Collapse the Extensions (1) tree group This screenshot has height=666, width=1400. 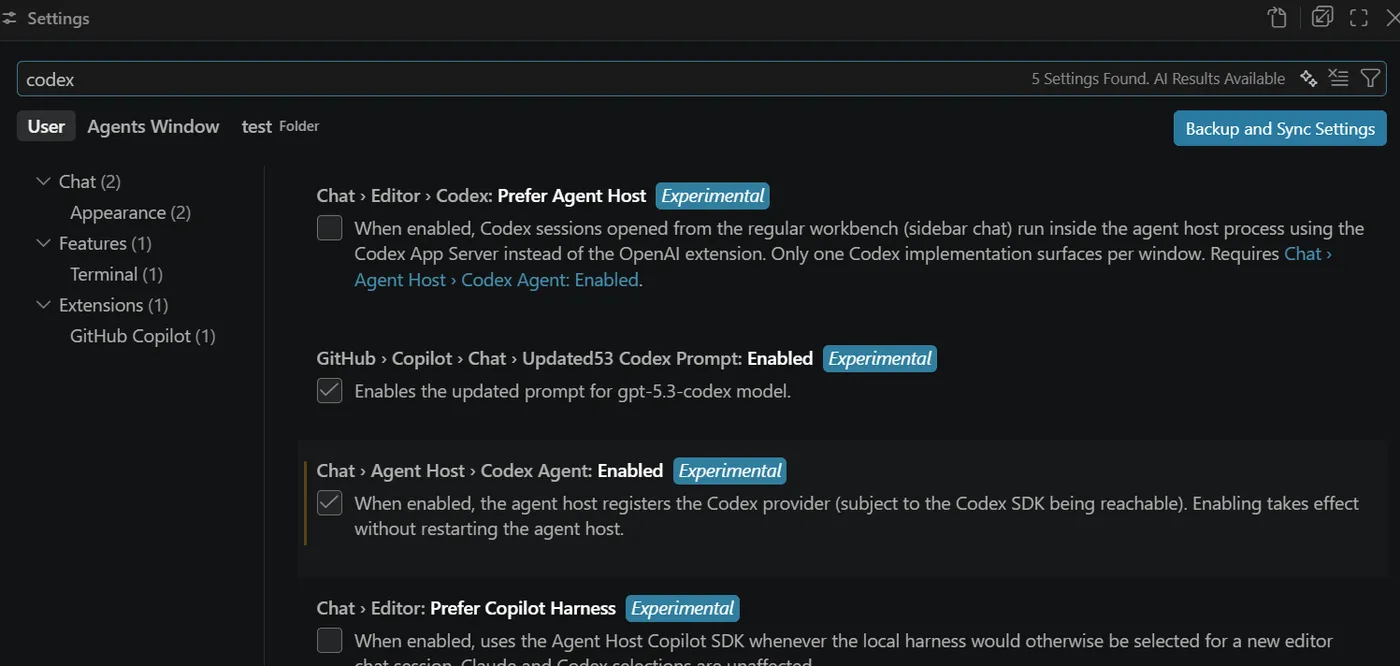pos(43,305)
